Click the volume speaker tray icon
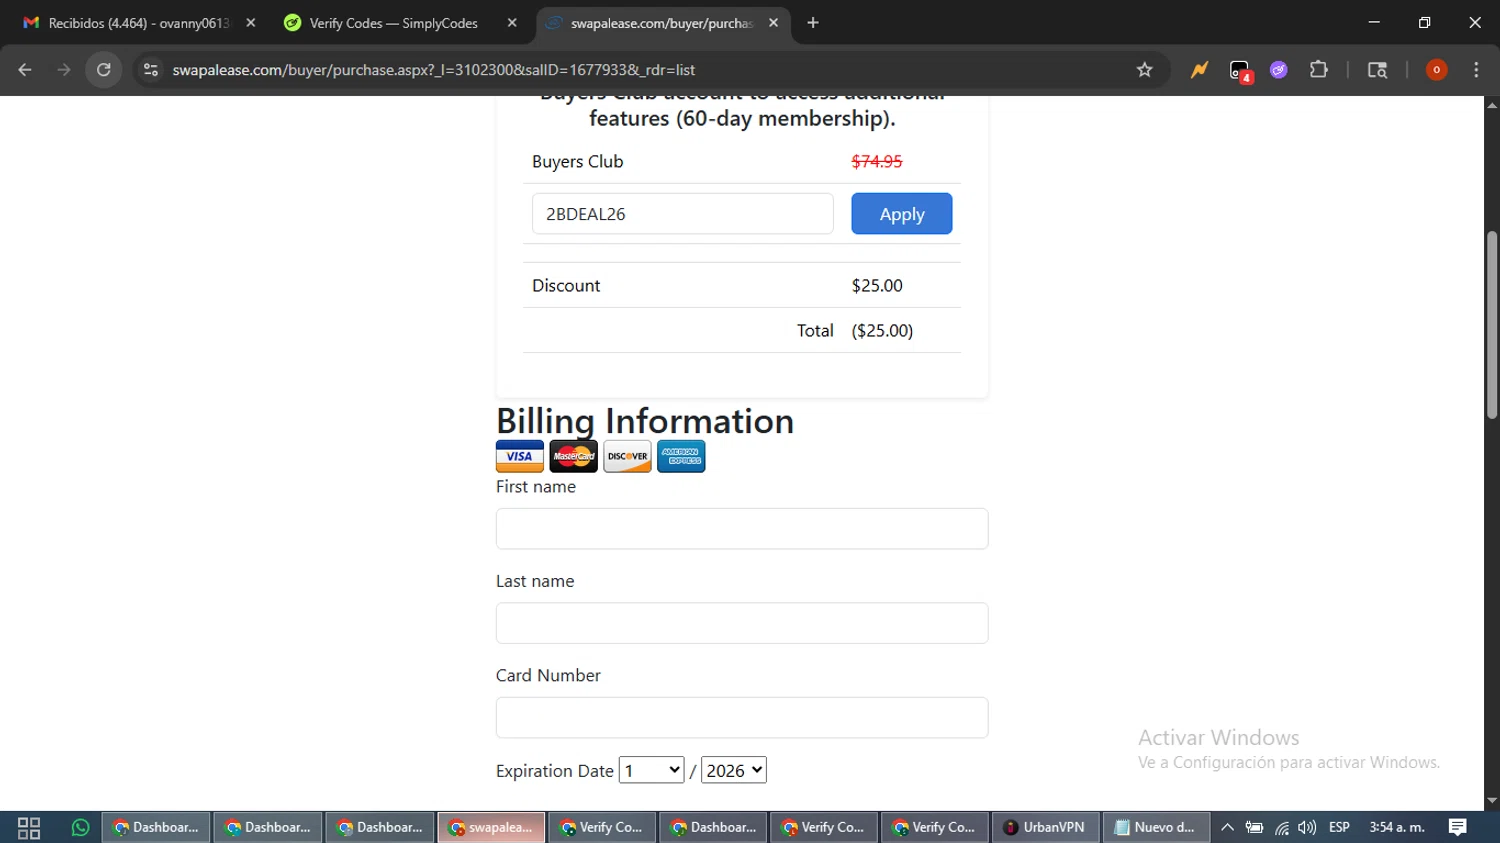The width and height of the screenshot is (1500, 843). (1307, 828)
